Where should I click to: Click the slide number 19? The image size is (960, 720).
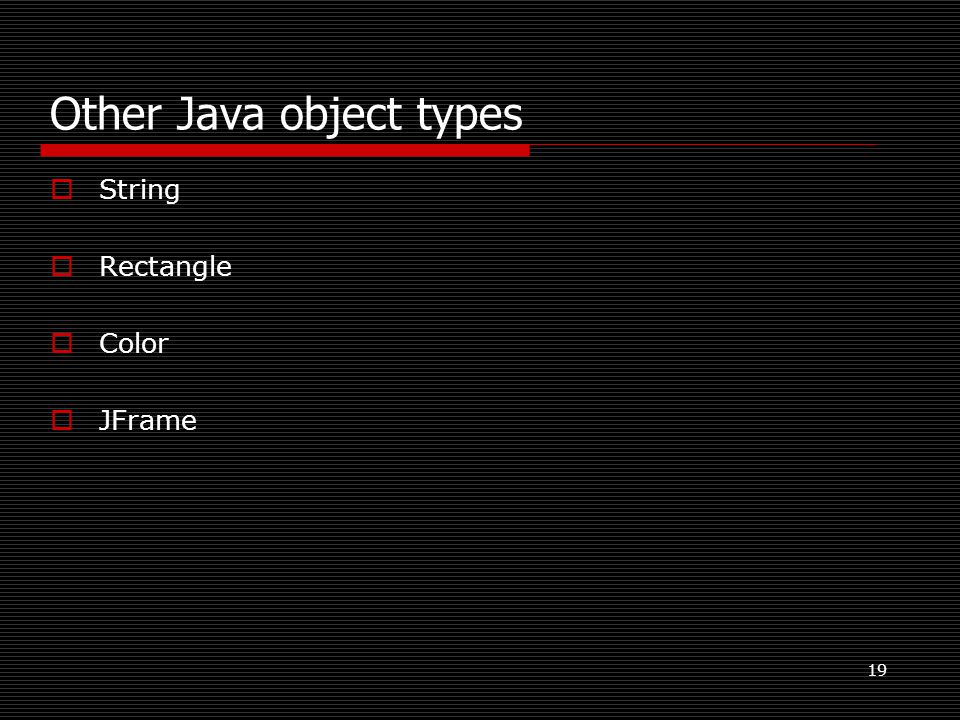[x=877, y=670]
